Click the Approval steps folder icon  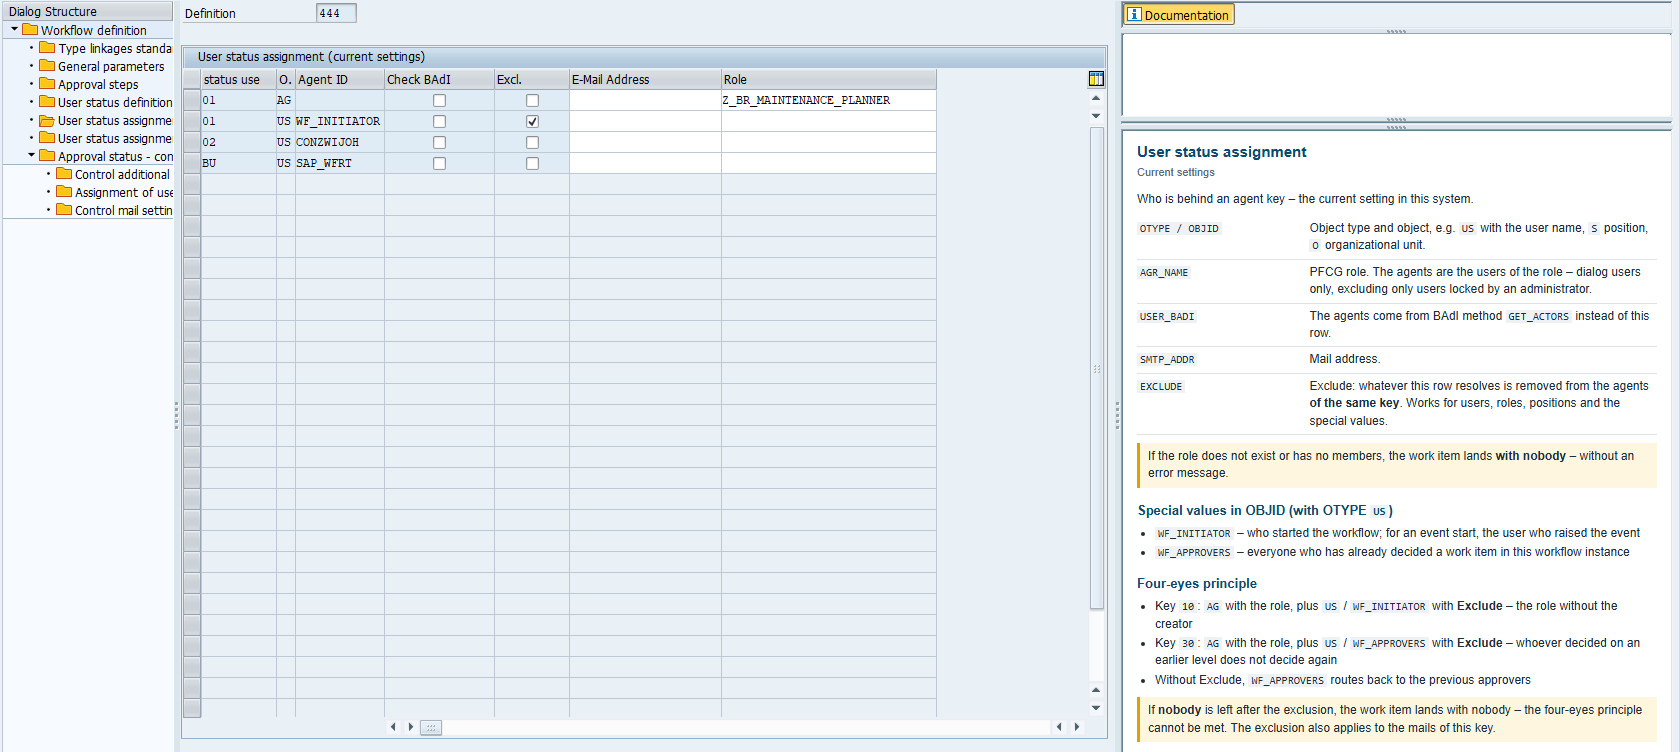(x=47, y=84)
